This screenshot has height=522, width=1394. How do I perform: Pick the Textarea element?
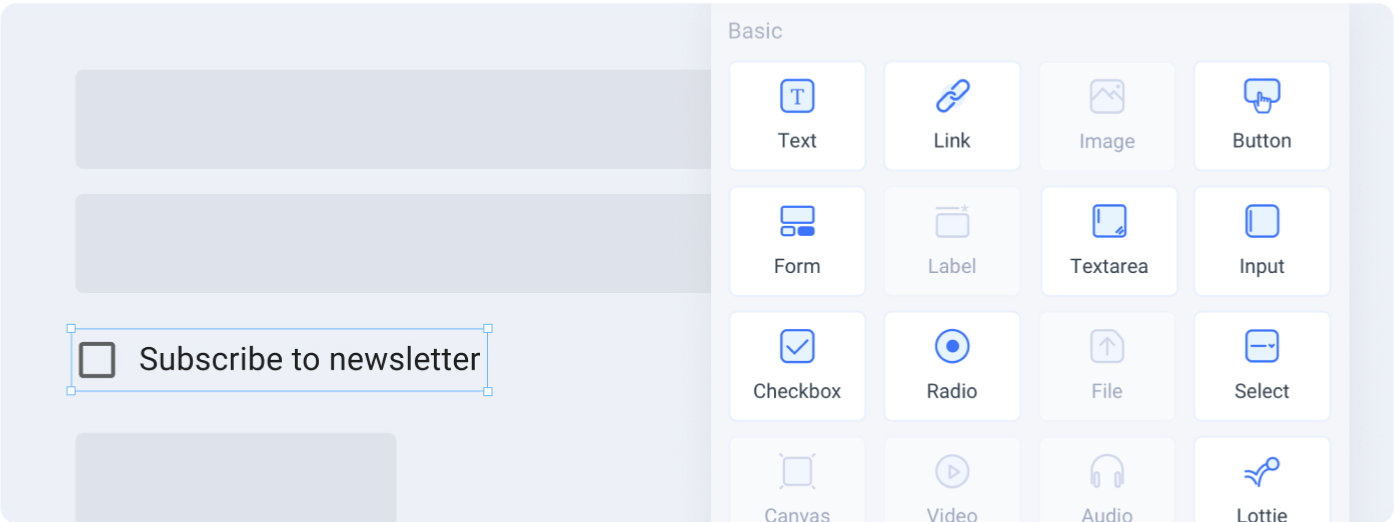tap(1109, 241)
